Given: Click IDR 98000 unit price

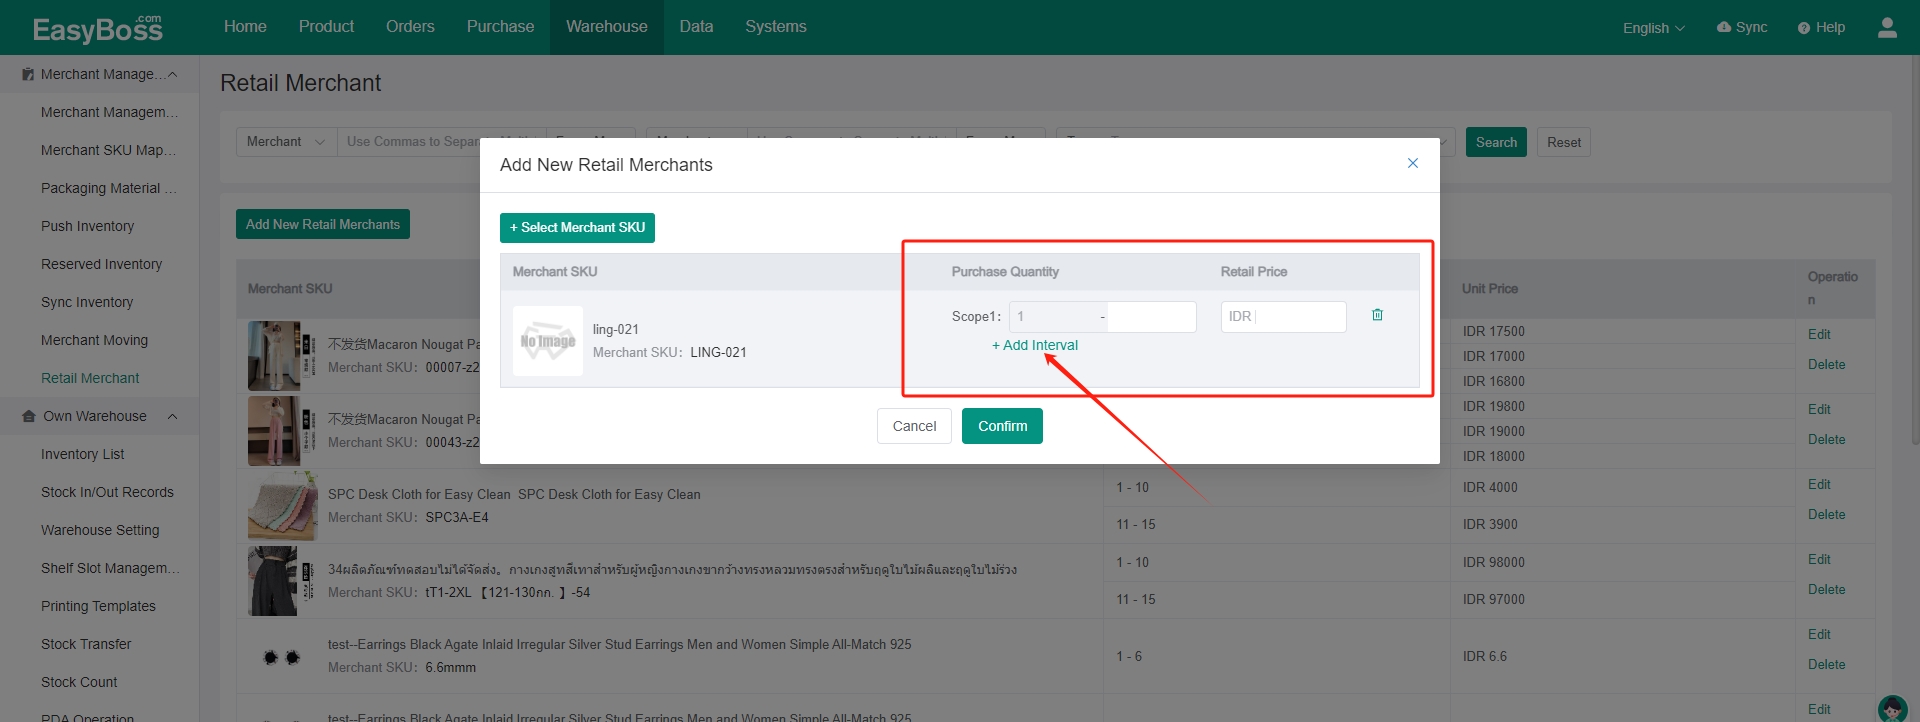Looking at the screenshot, I should [x=1494, y=562].
